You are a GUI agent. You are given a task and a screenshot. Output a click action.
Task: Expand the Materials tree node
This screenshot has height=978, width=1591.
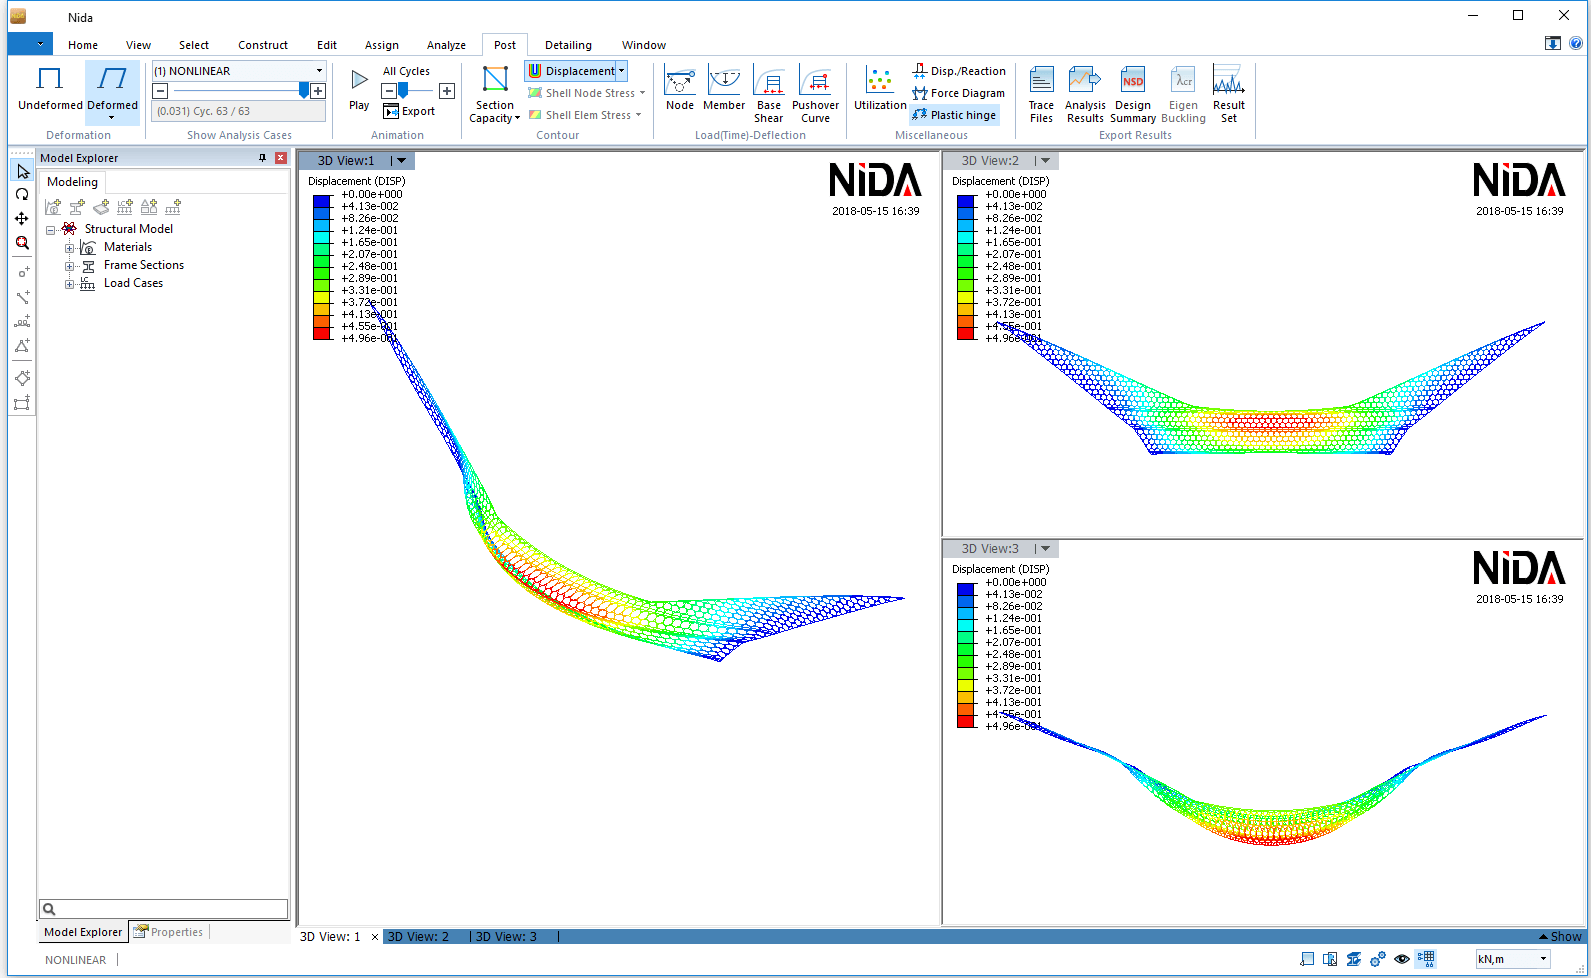tap(69, 248)
